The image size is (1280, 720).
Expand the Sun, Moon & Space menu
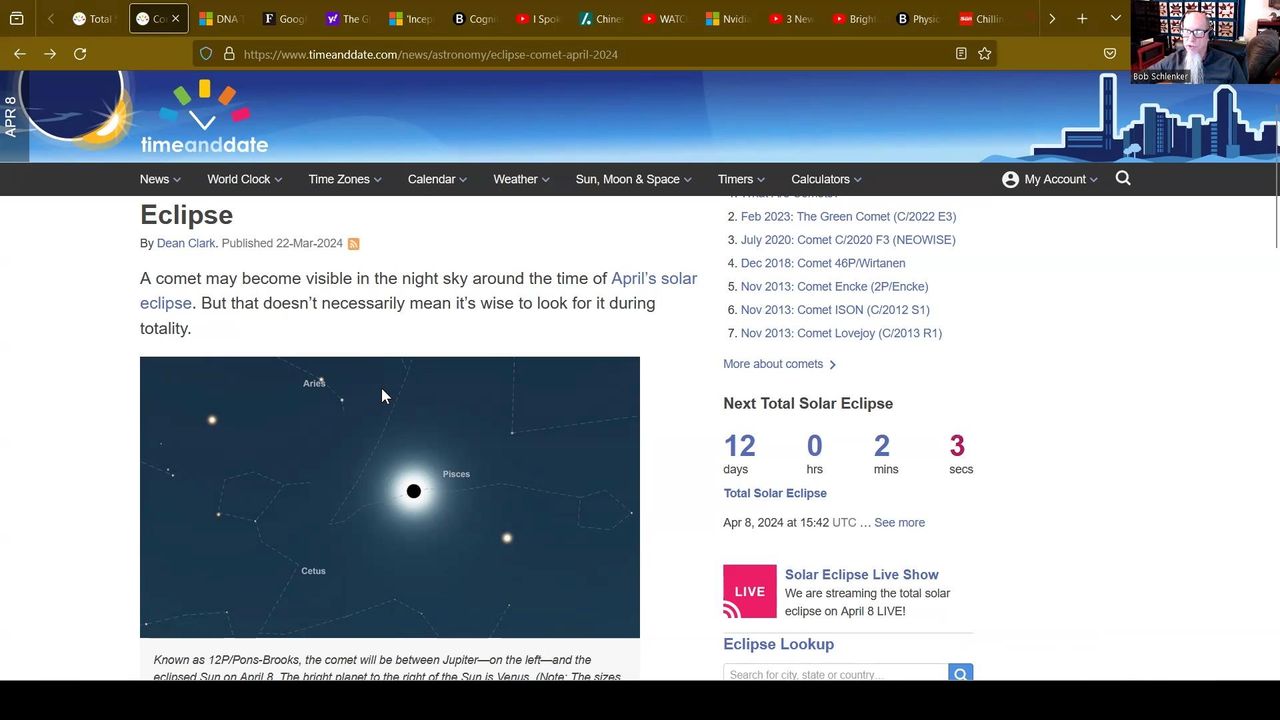click(634, 179)
